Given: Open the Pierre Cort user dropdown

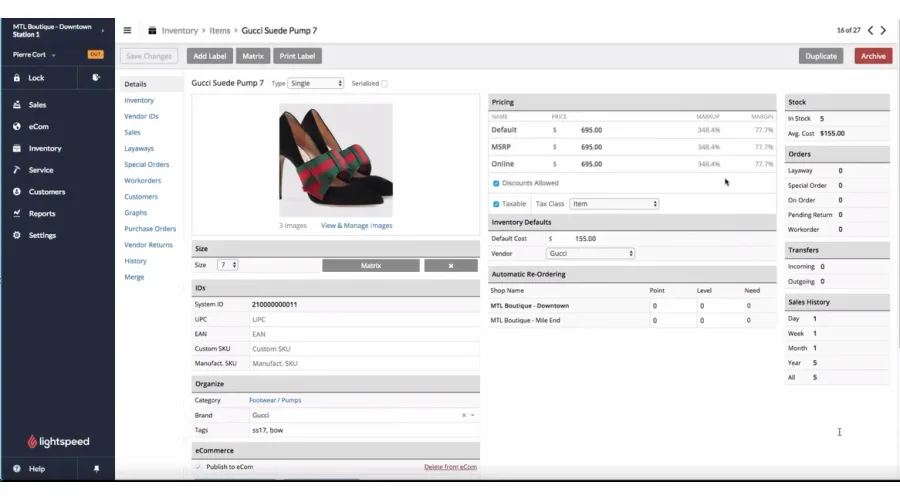Looking at the screenshot, I should [x=34, y=55].
